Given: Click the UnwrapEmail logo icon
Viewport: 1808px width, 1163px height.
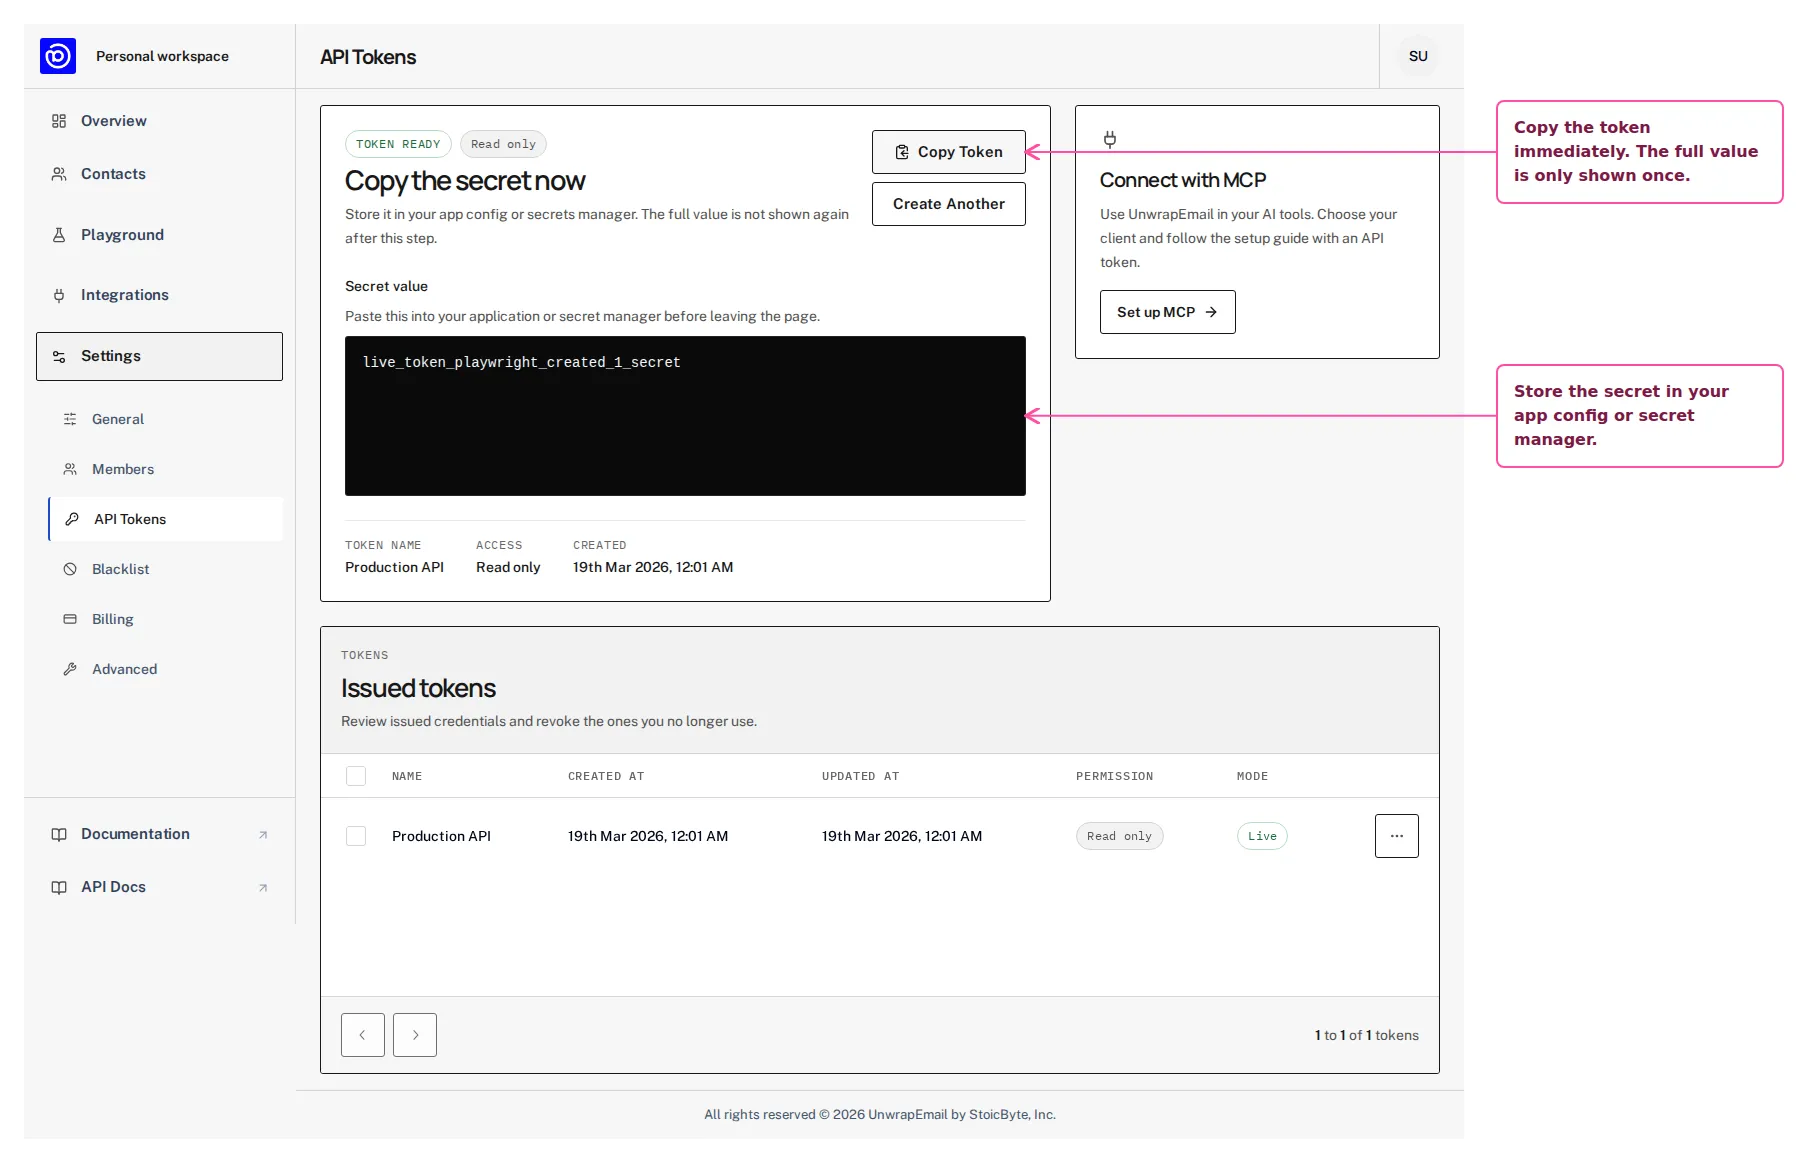Looking at the screenshot, I should tap(58, 56).
